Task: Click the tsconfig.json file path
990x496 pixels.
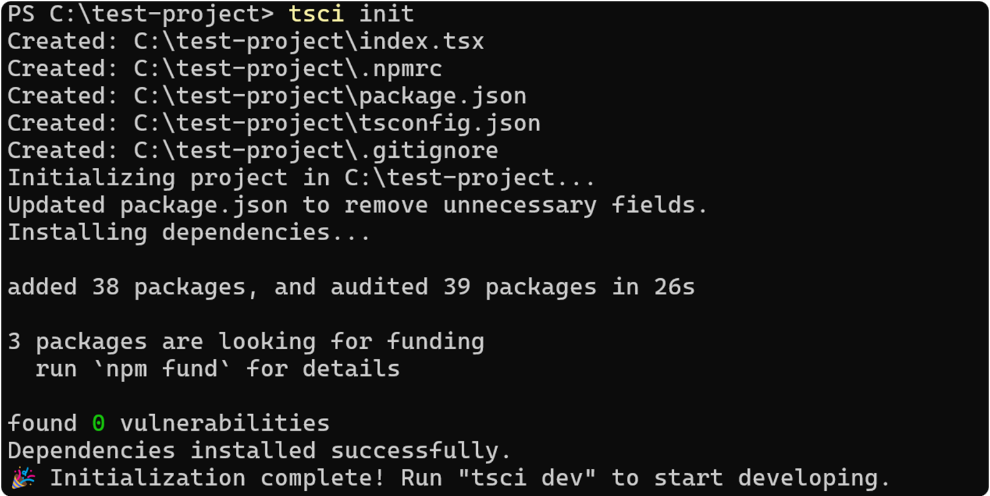Action: 337,123
